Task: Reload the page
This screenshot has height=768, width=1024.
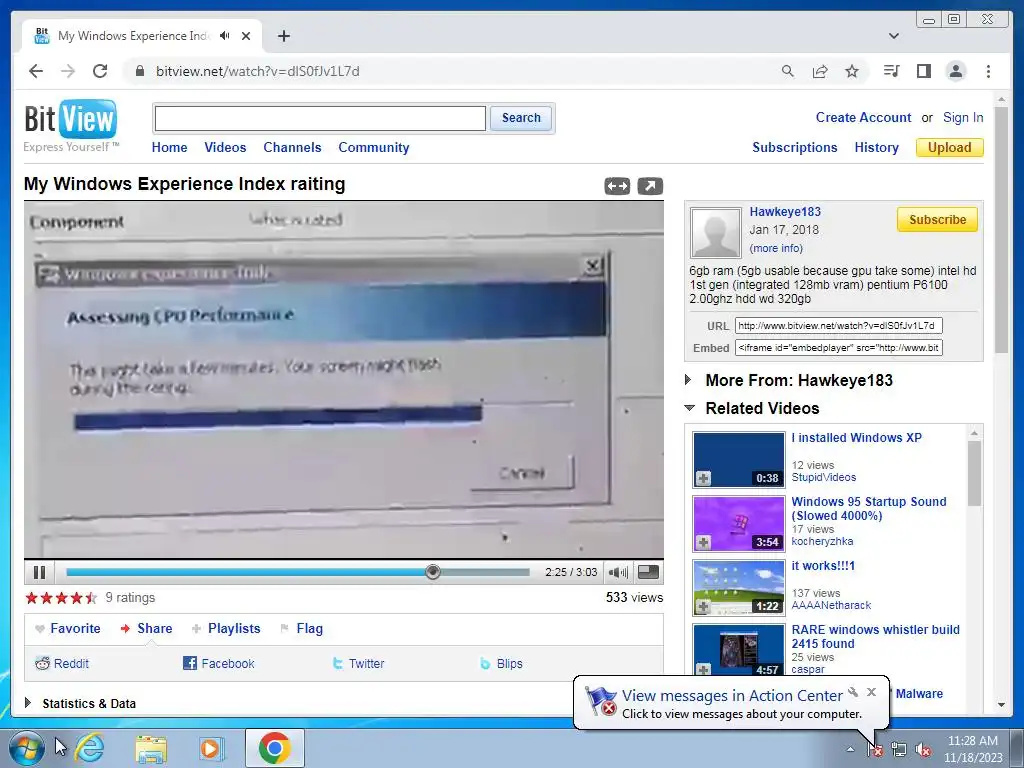Action: [x=100, y=71]
